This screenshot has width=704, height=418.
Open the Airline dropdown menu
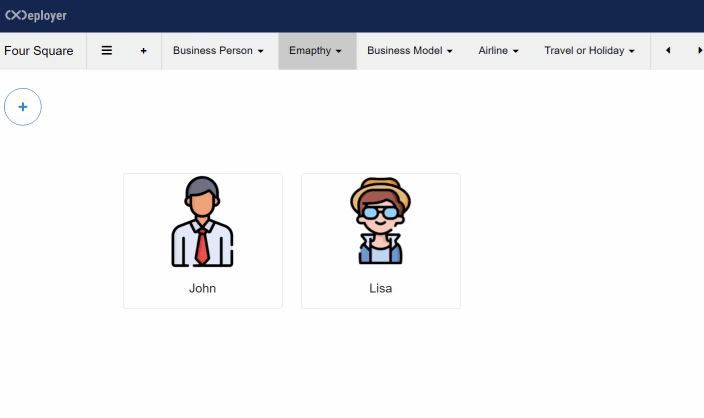(x=498, y=51)
